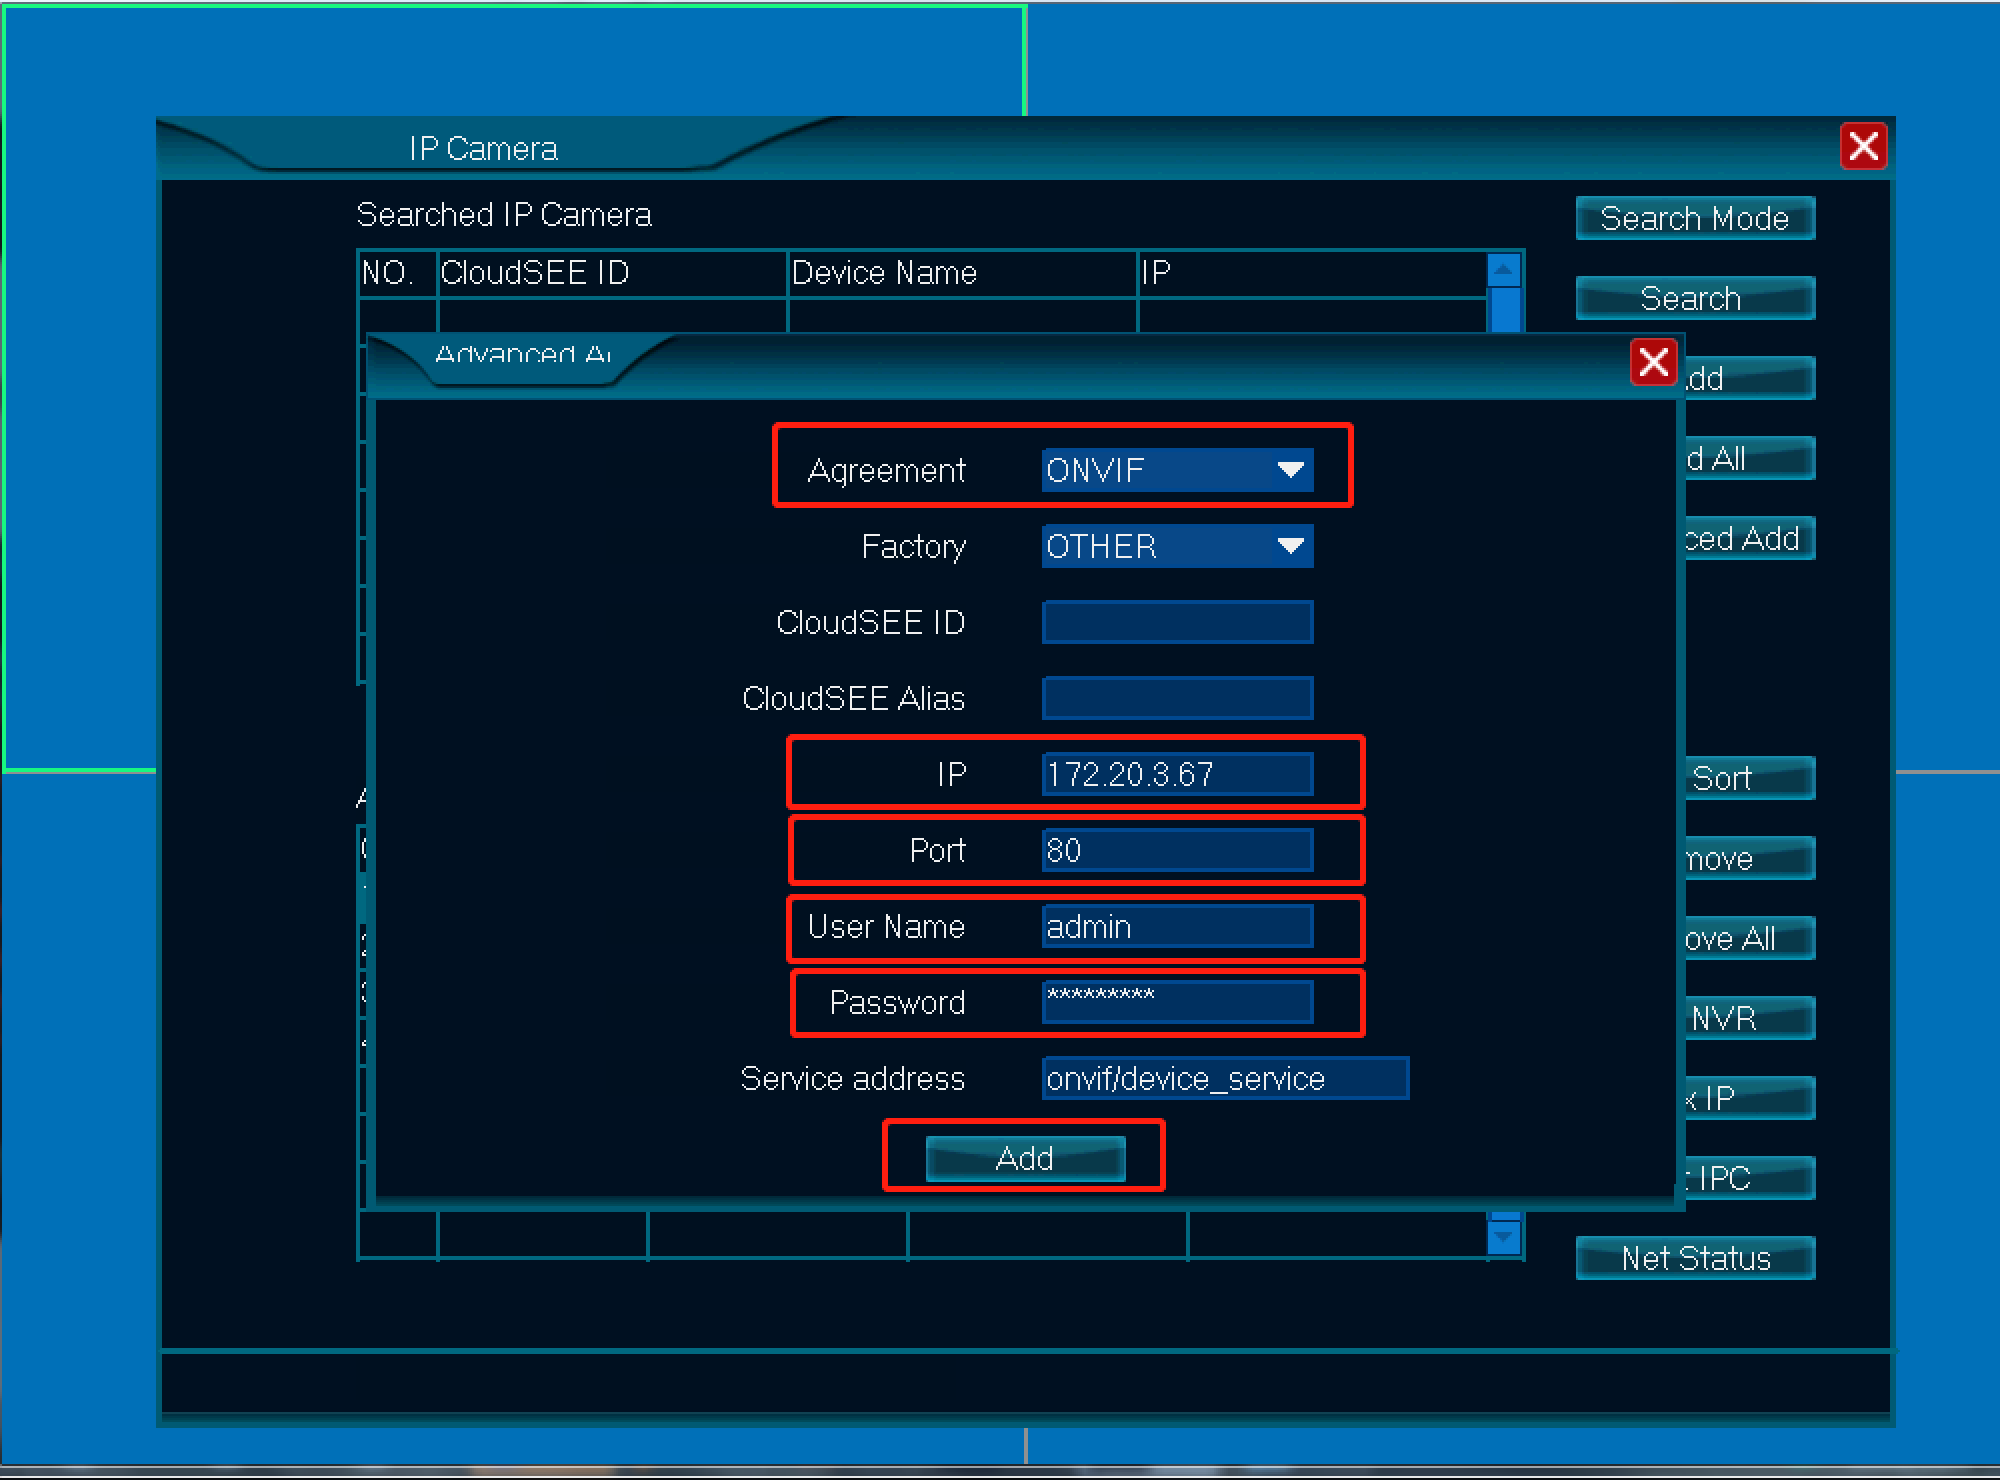Click the Port field showing 80
The image size is (2000, 1480).
pyautogui.click(x=1177, y=850)
